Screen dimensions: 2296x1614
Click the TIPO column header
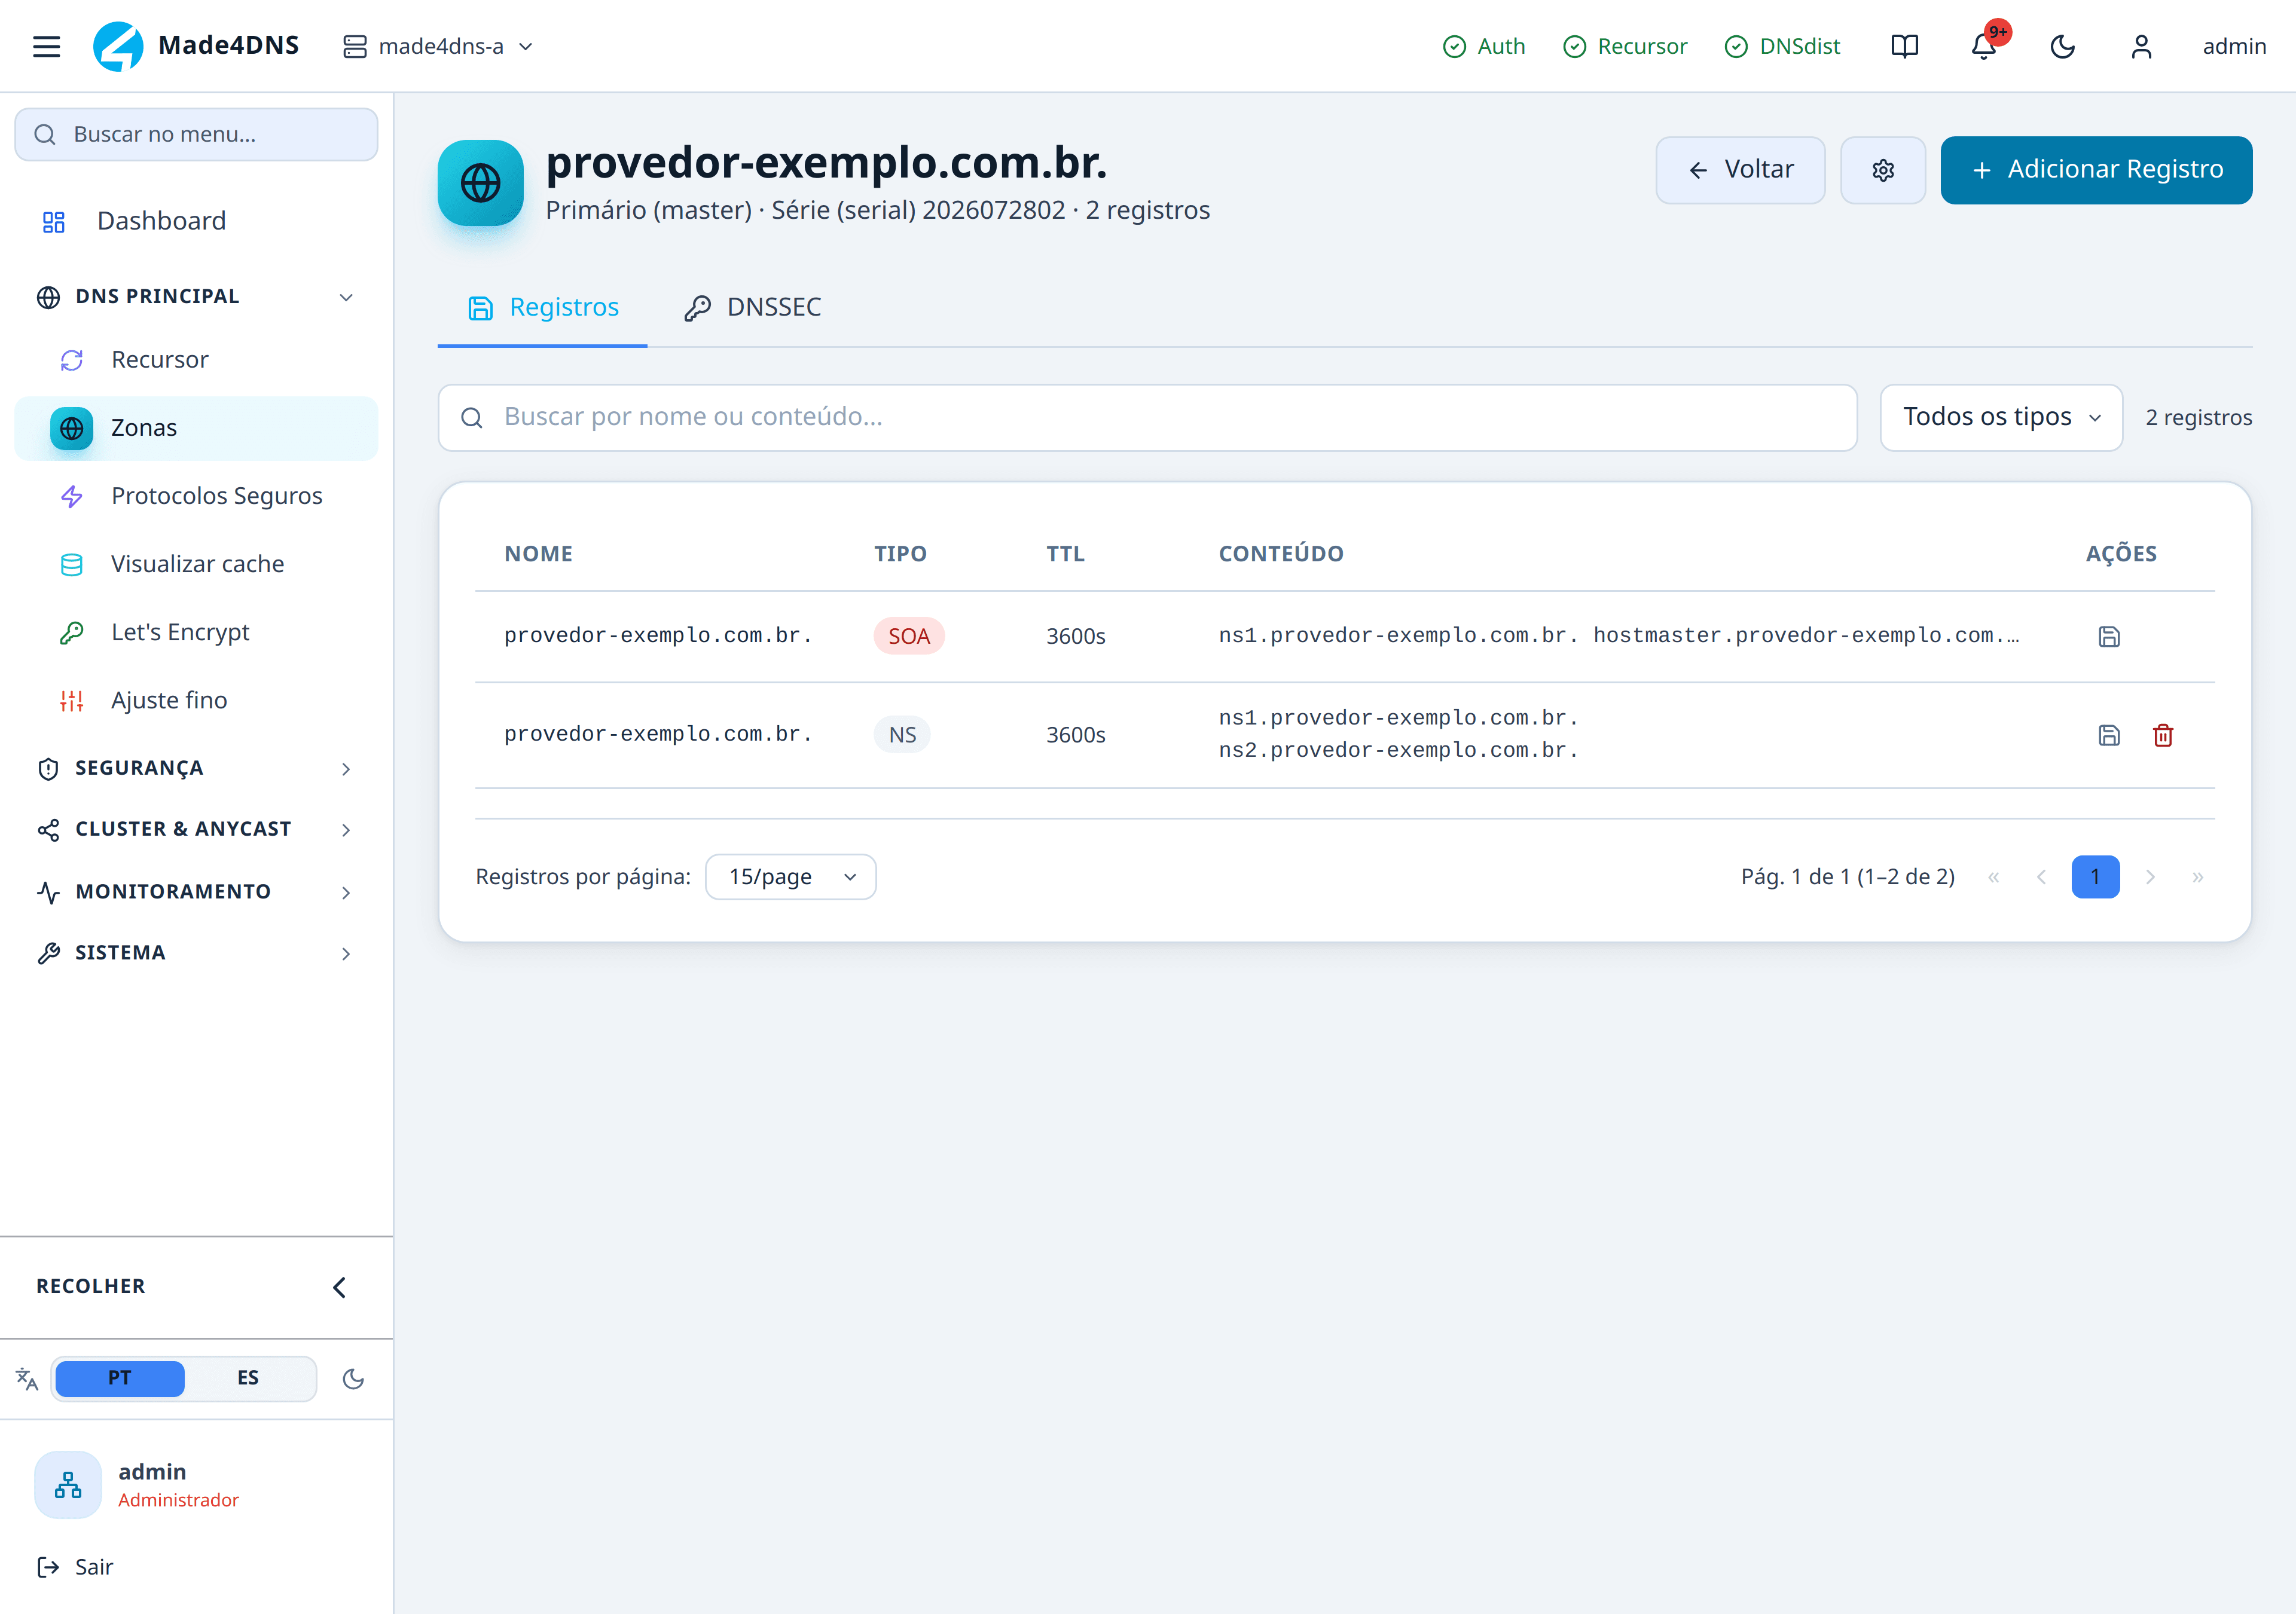tap(900, 554)
